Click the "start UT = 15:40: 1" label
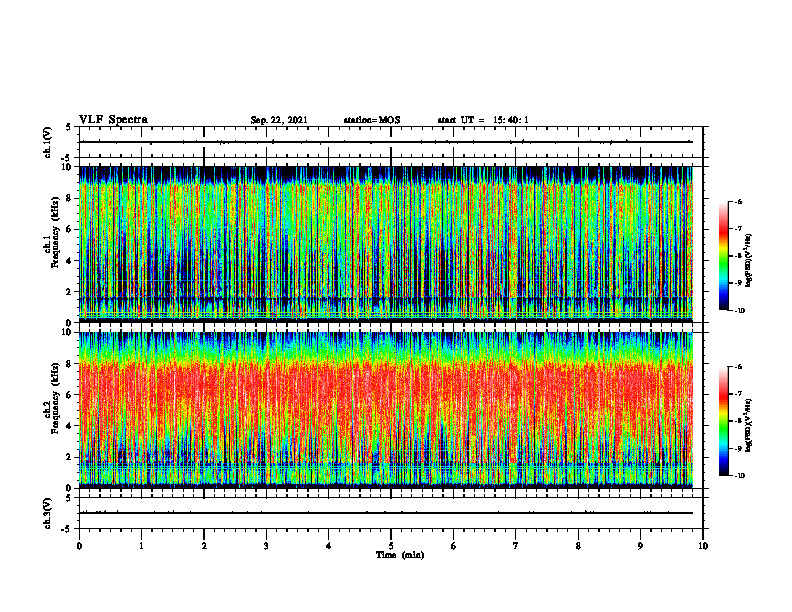This screenshot has width=792, height=612. point(483,120)
